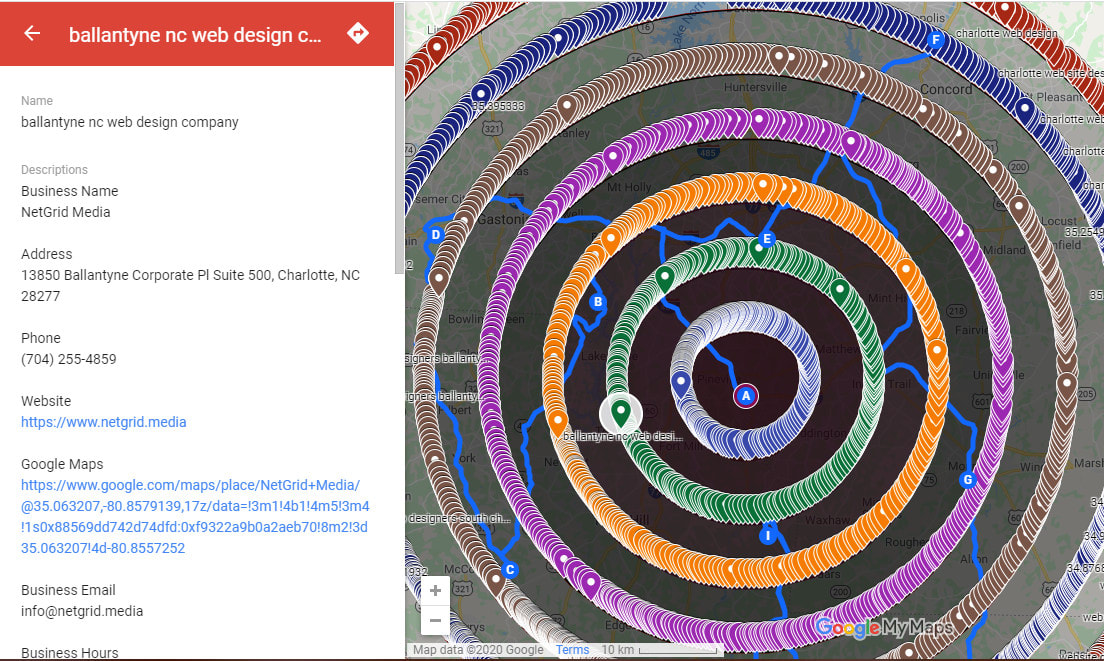
Task: Select blue marker C near the bottom left
Action: (510, 569)
